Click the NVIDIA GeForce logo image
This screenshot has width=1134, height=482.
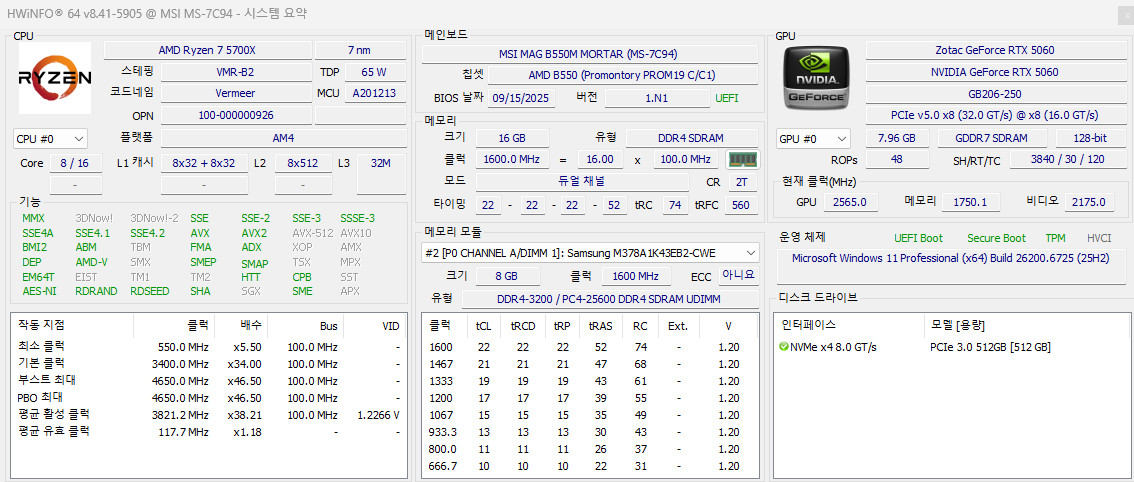pyautogui.click(x=817, y=77)
